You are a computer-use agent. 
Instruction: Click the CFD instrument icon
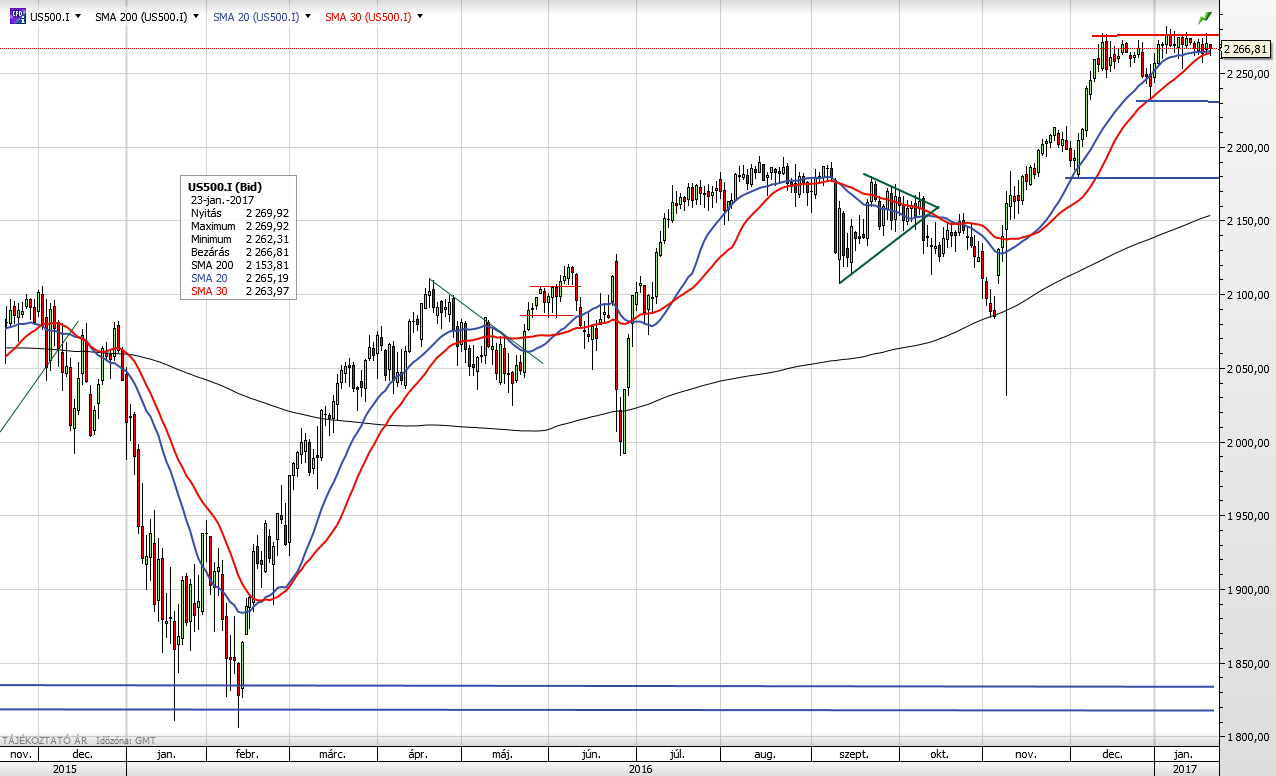tap(17, 16)
